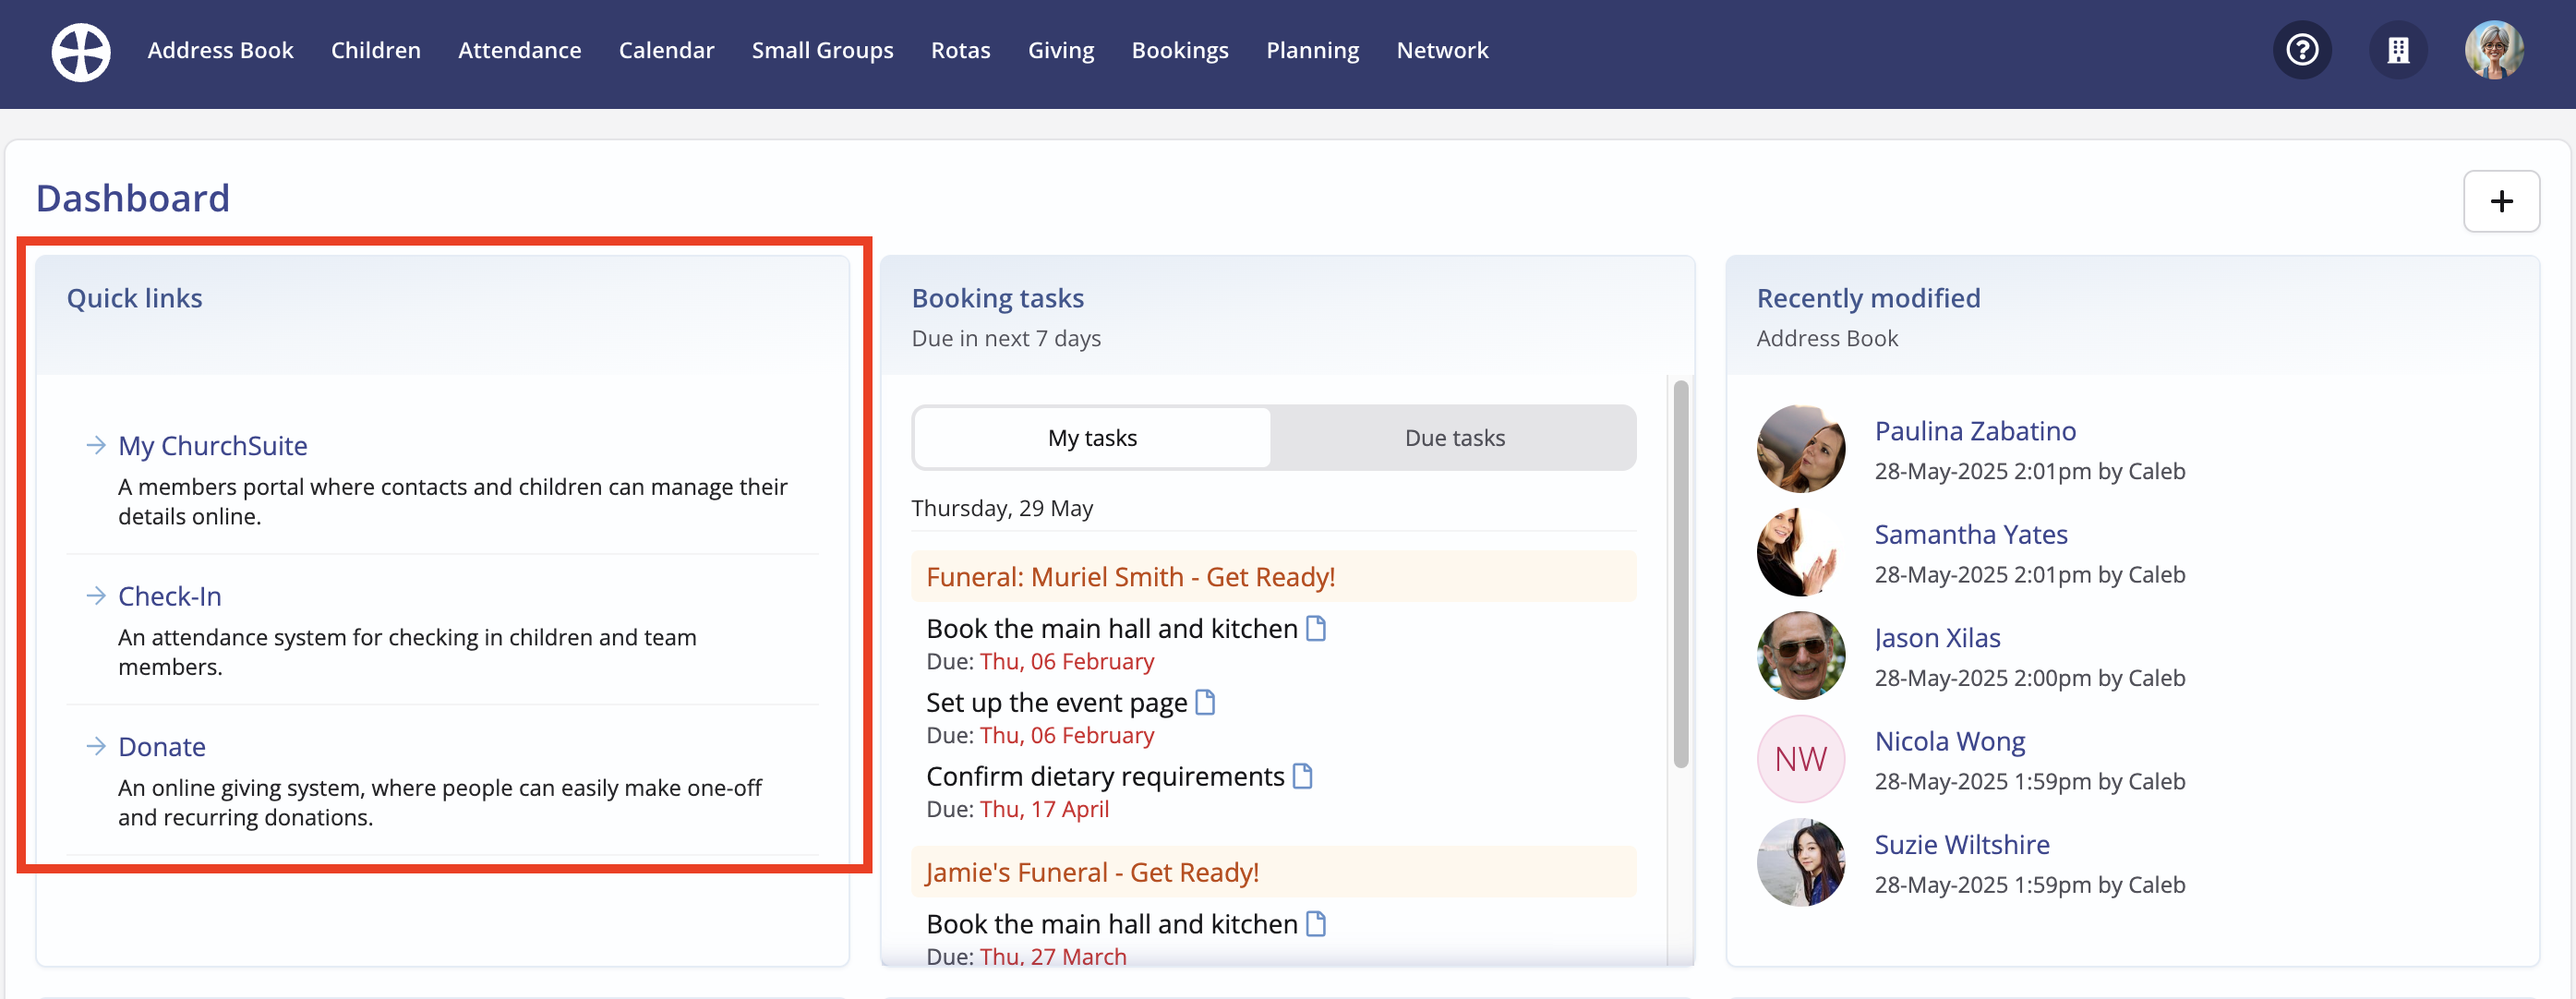Click the ChurchSuite logo icon

81,51
